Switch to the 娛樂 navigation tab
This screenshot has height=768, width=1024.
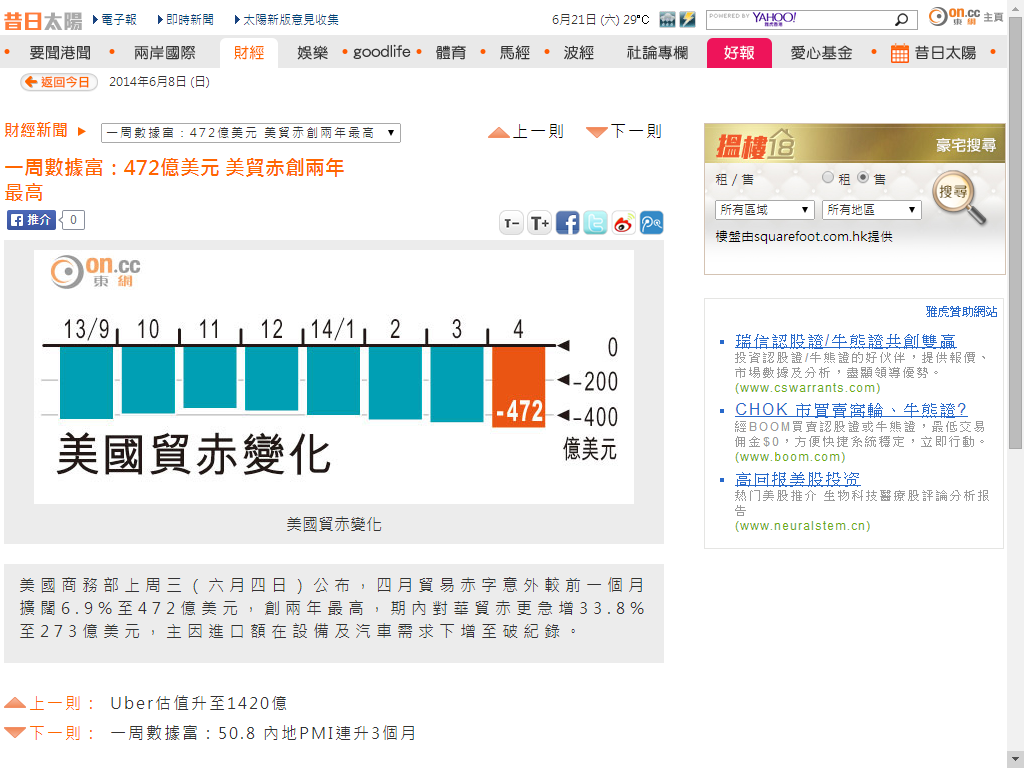point(312,53)
